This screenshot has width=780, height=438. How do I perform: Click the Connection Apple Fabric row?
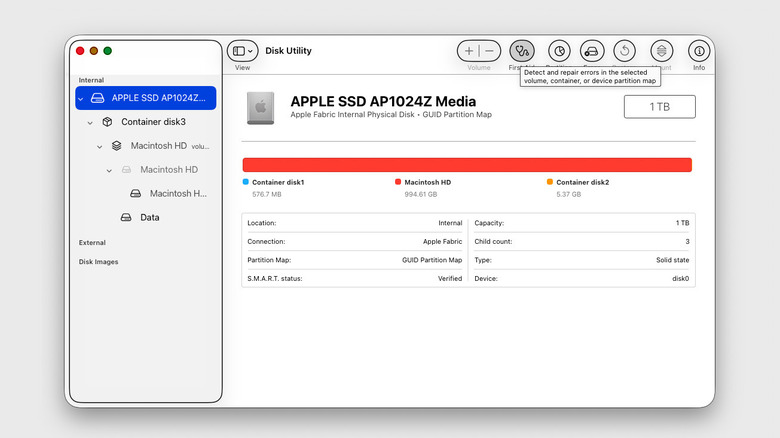tap(355, 241)
